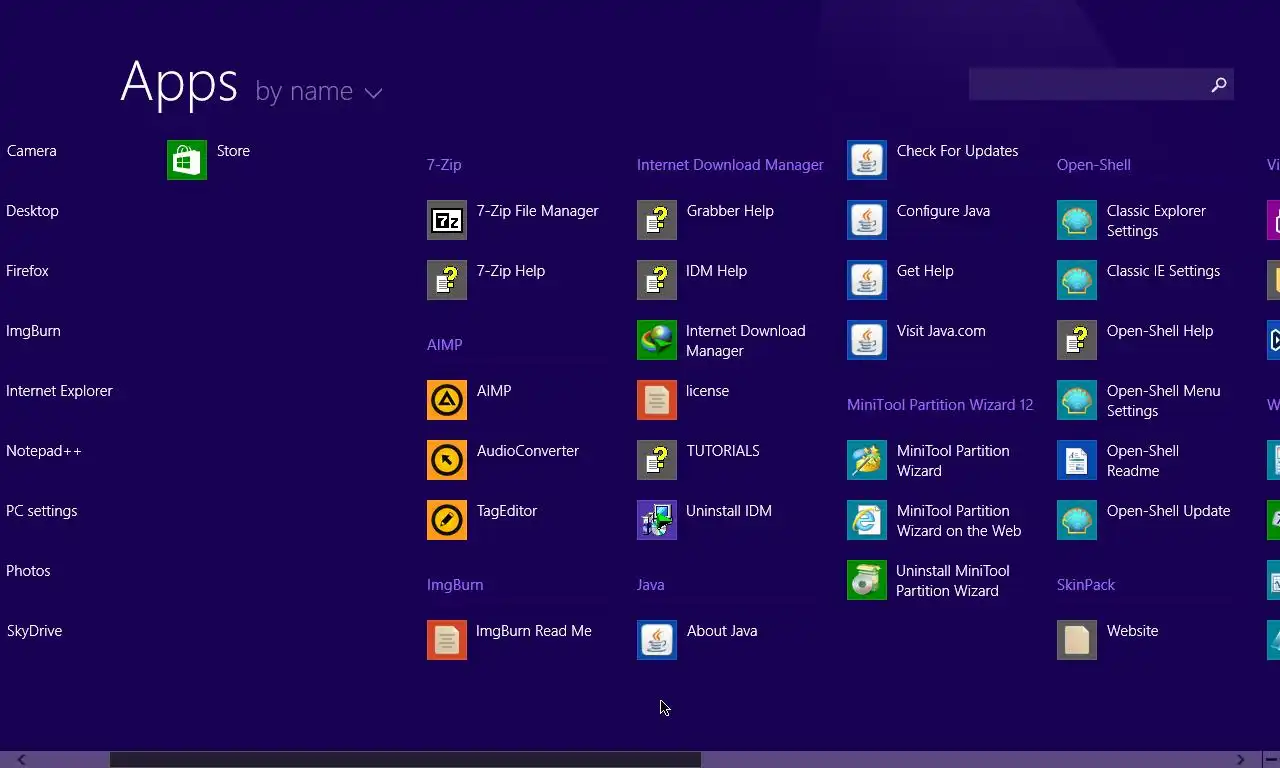Select the AIMP group header
The width and height of the screenshot is (1280, 768).
444,345
